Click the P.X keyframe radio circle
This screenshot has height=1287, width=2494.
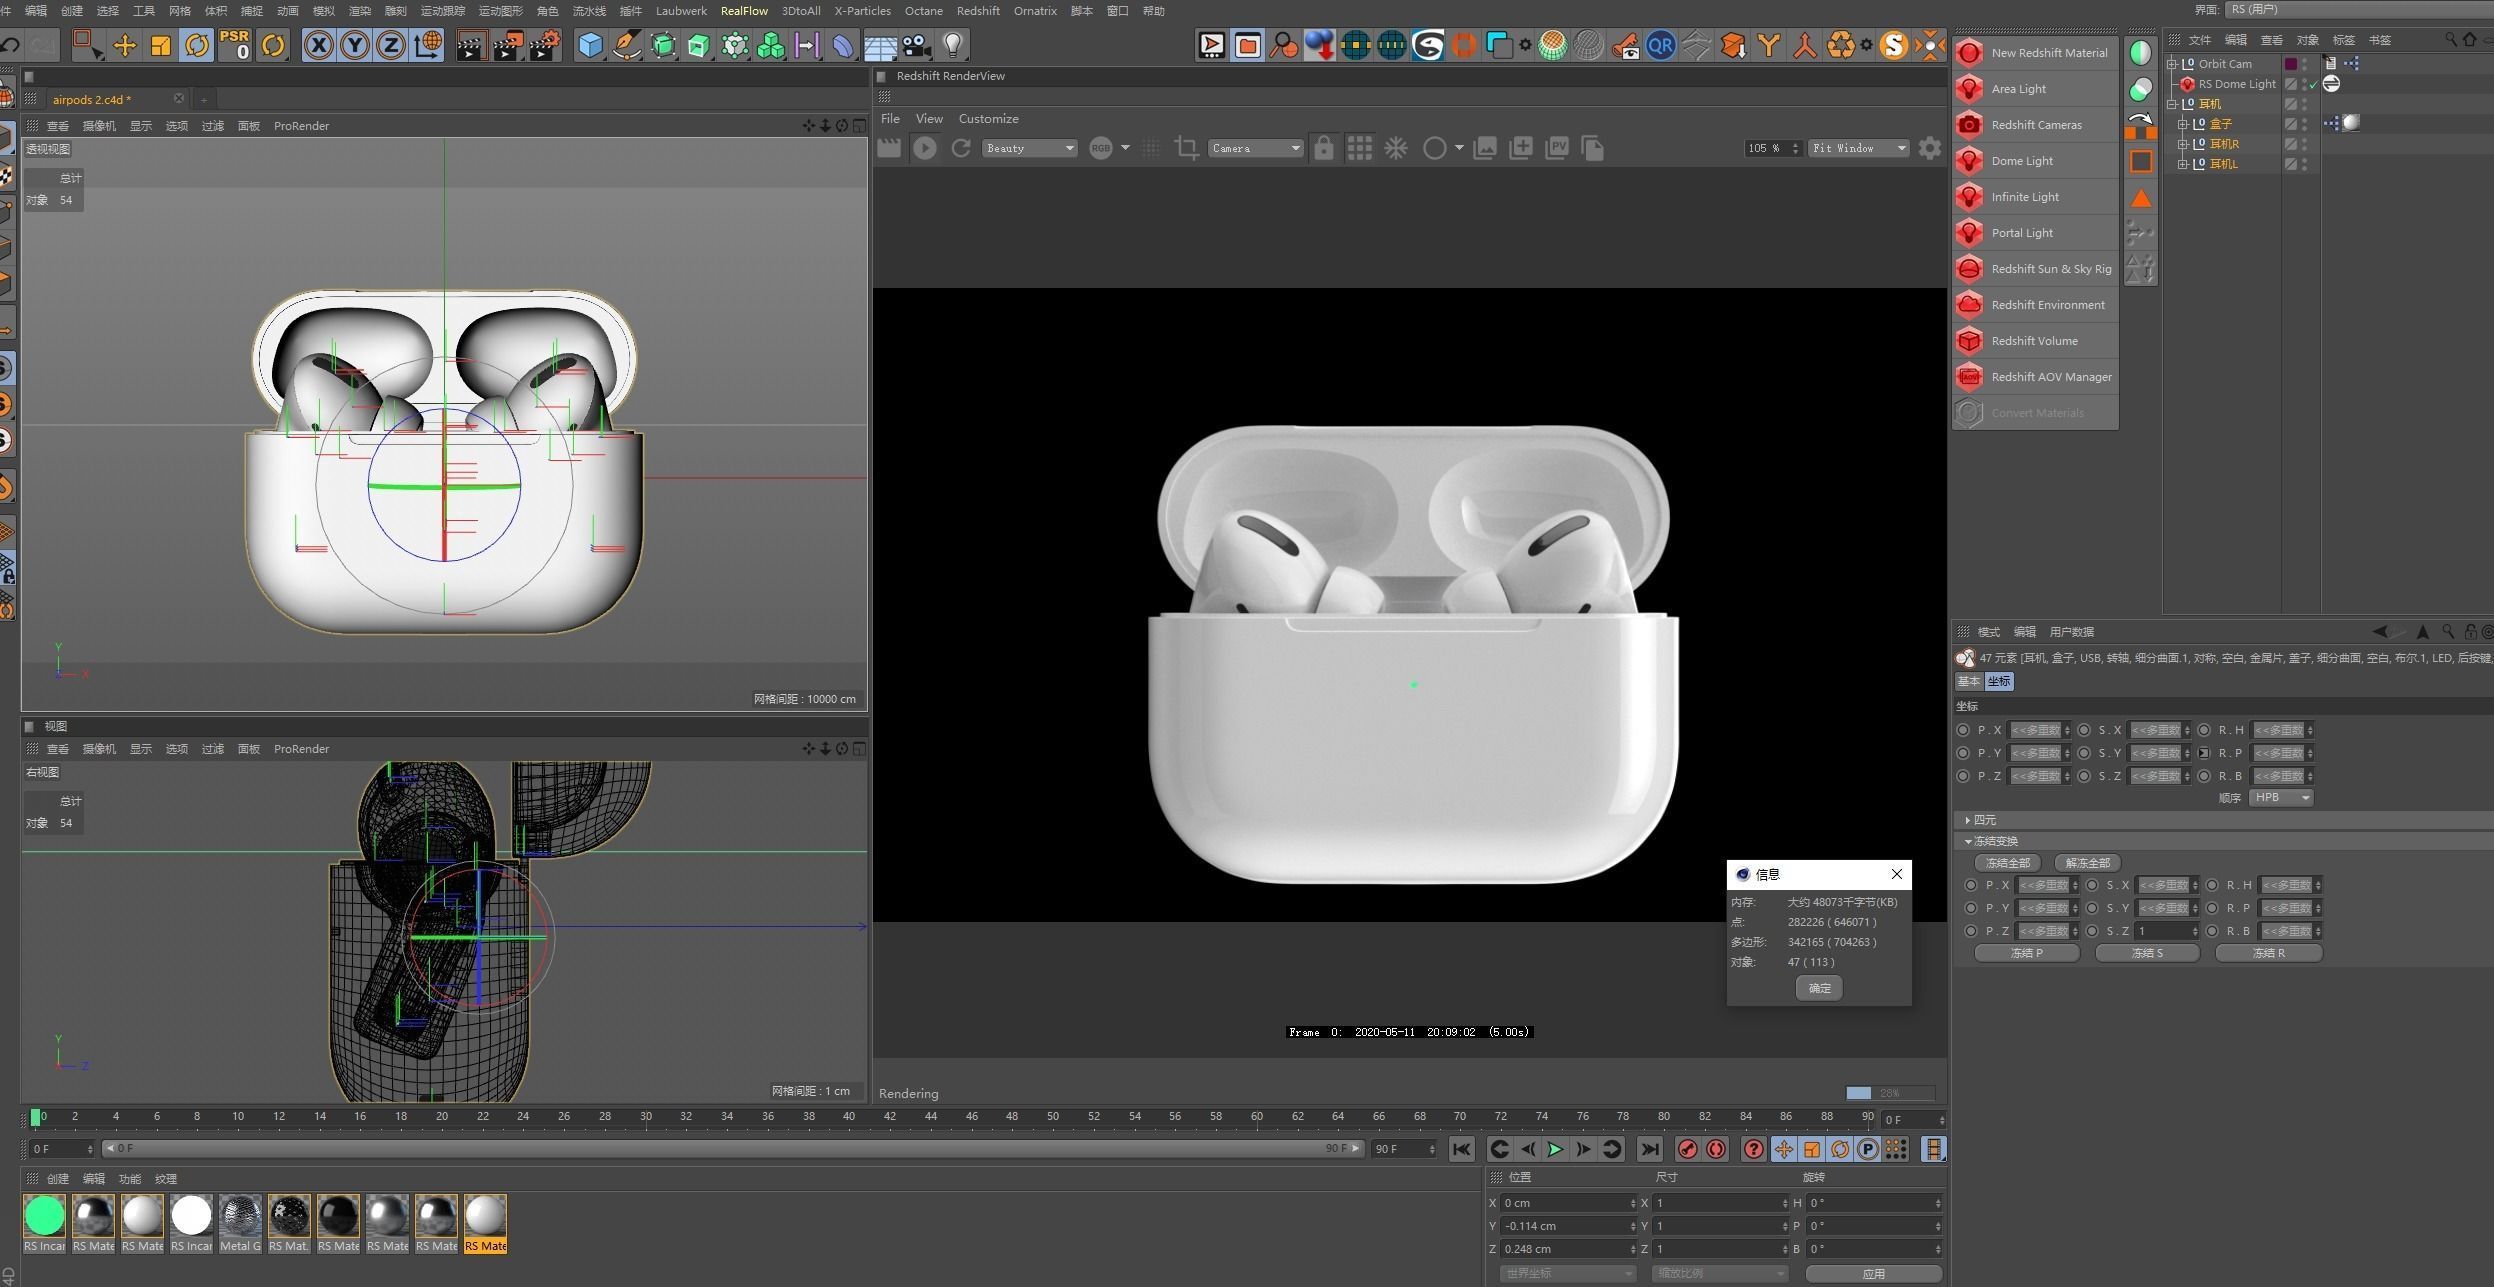coord(1963,730)
